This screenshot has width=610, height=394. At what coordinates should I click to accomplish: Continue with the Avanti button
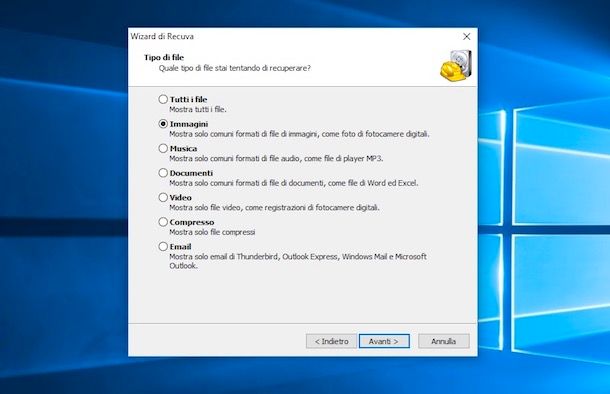coord(384,341)
